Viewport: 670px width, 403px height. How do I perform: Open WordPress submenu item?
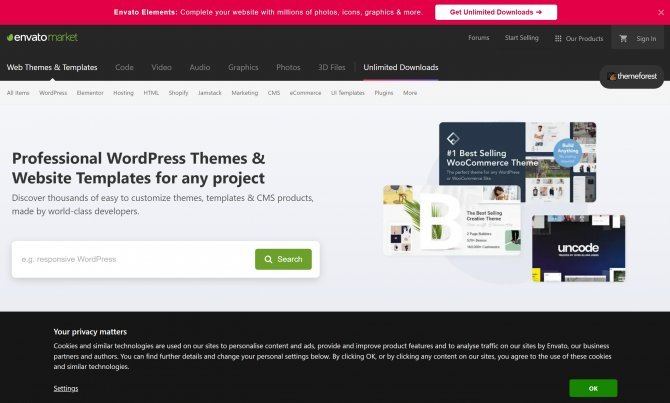(53, 93)
